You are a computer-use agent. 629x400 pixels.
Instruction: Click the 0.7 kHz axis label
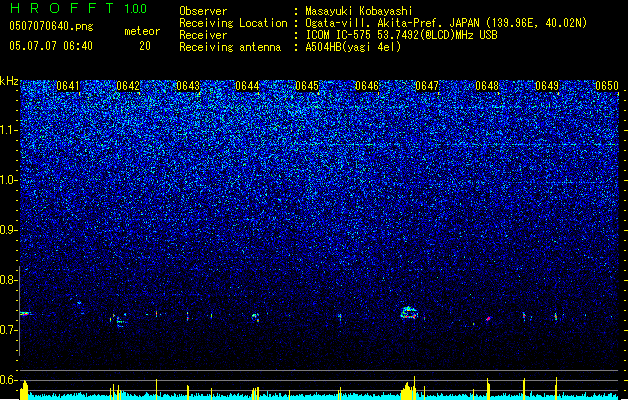coord(9,330)
